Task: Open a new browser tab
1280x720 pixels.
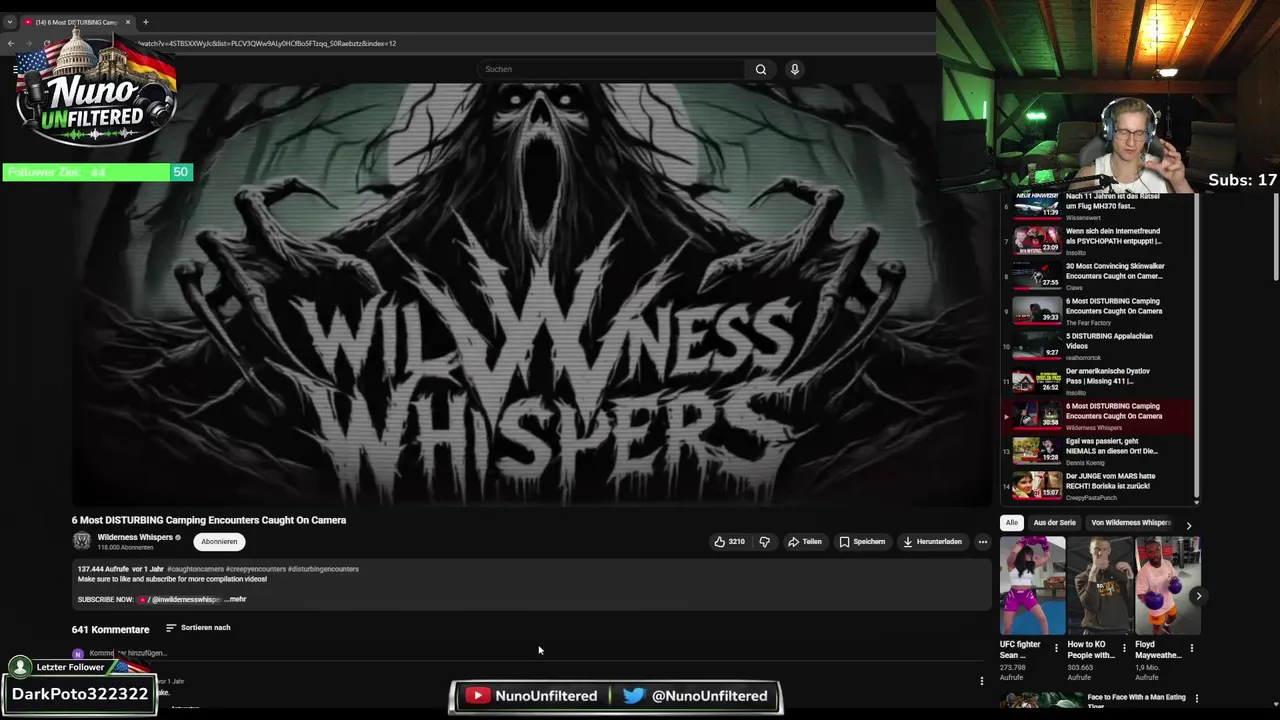Action: (145, 22)
